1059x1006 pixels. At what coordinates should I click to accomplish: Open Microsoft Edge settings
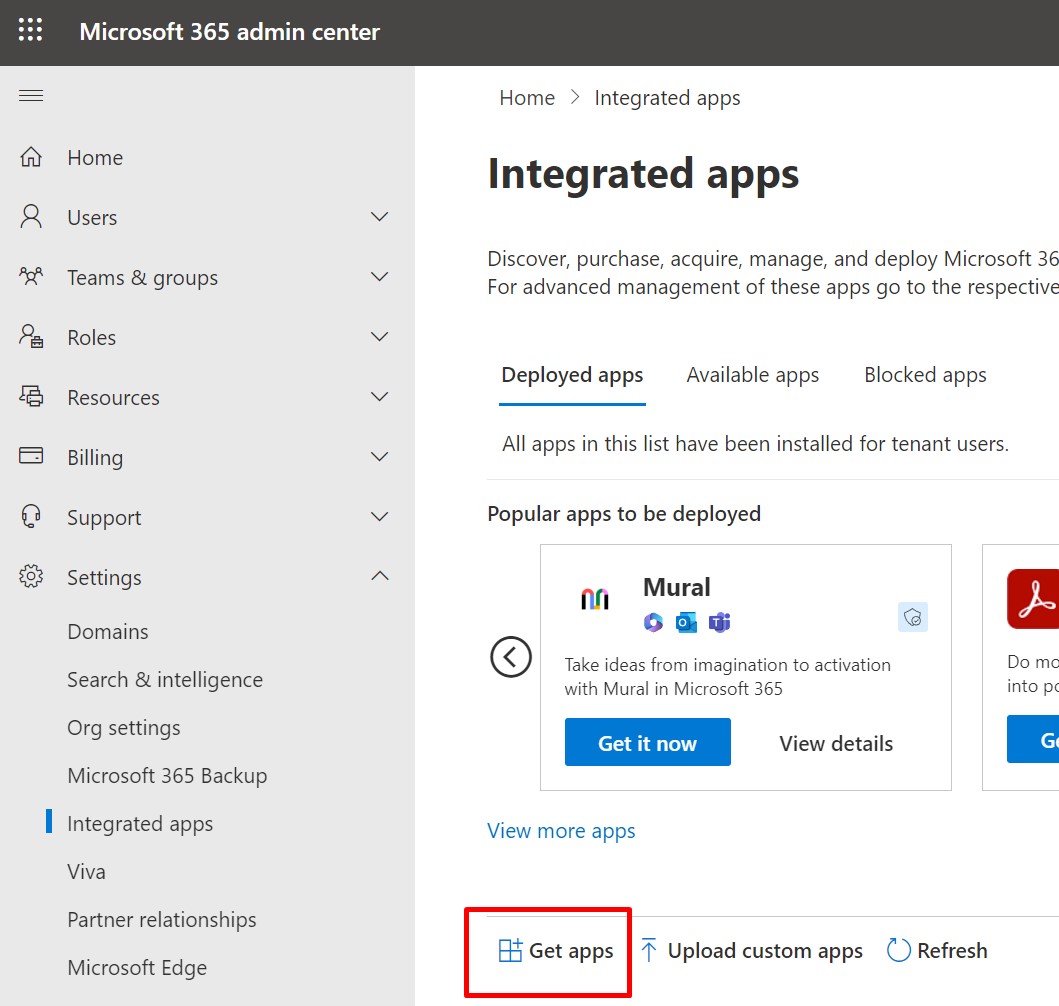[x=137, y=968]
